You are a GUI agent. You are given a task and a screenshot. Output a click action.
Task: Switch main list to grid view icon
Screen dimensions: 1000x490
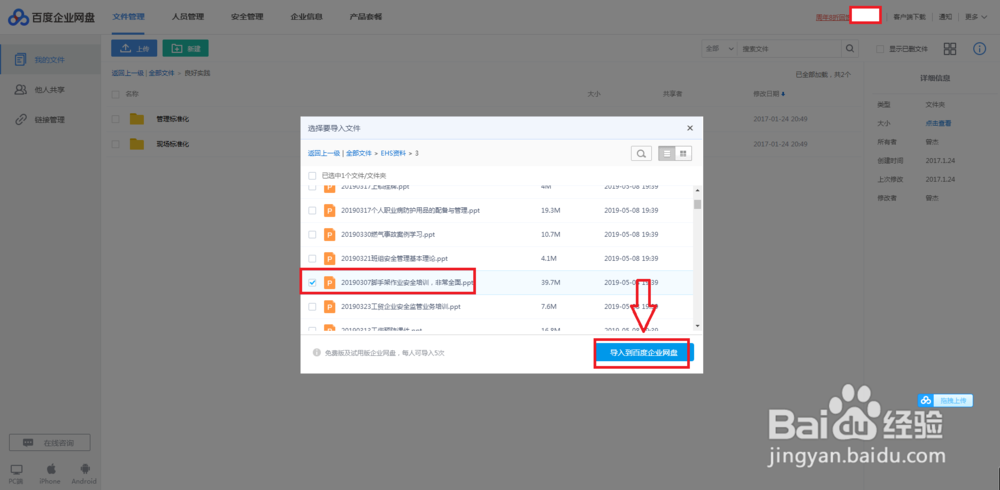pyautogui.click(x=950, y=49)
